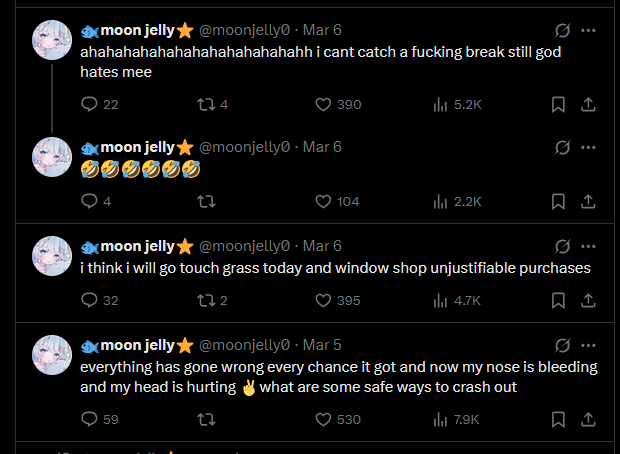View analytics of the laughing emoji tweet
620x454 pixels.
440,201
